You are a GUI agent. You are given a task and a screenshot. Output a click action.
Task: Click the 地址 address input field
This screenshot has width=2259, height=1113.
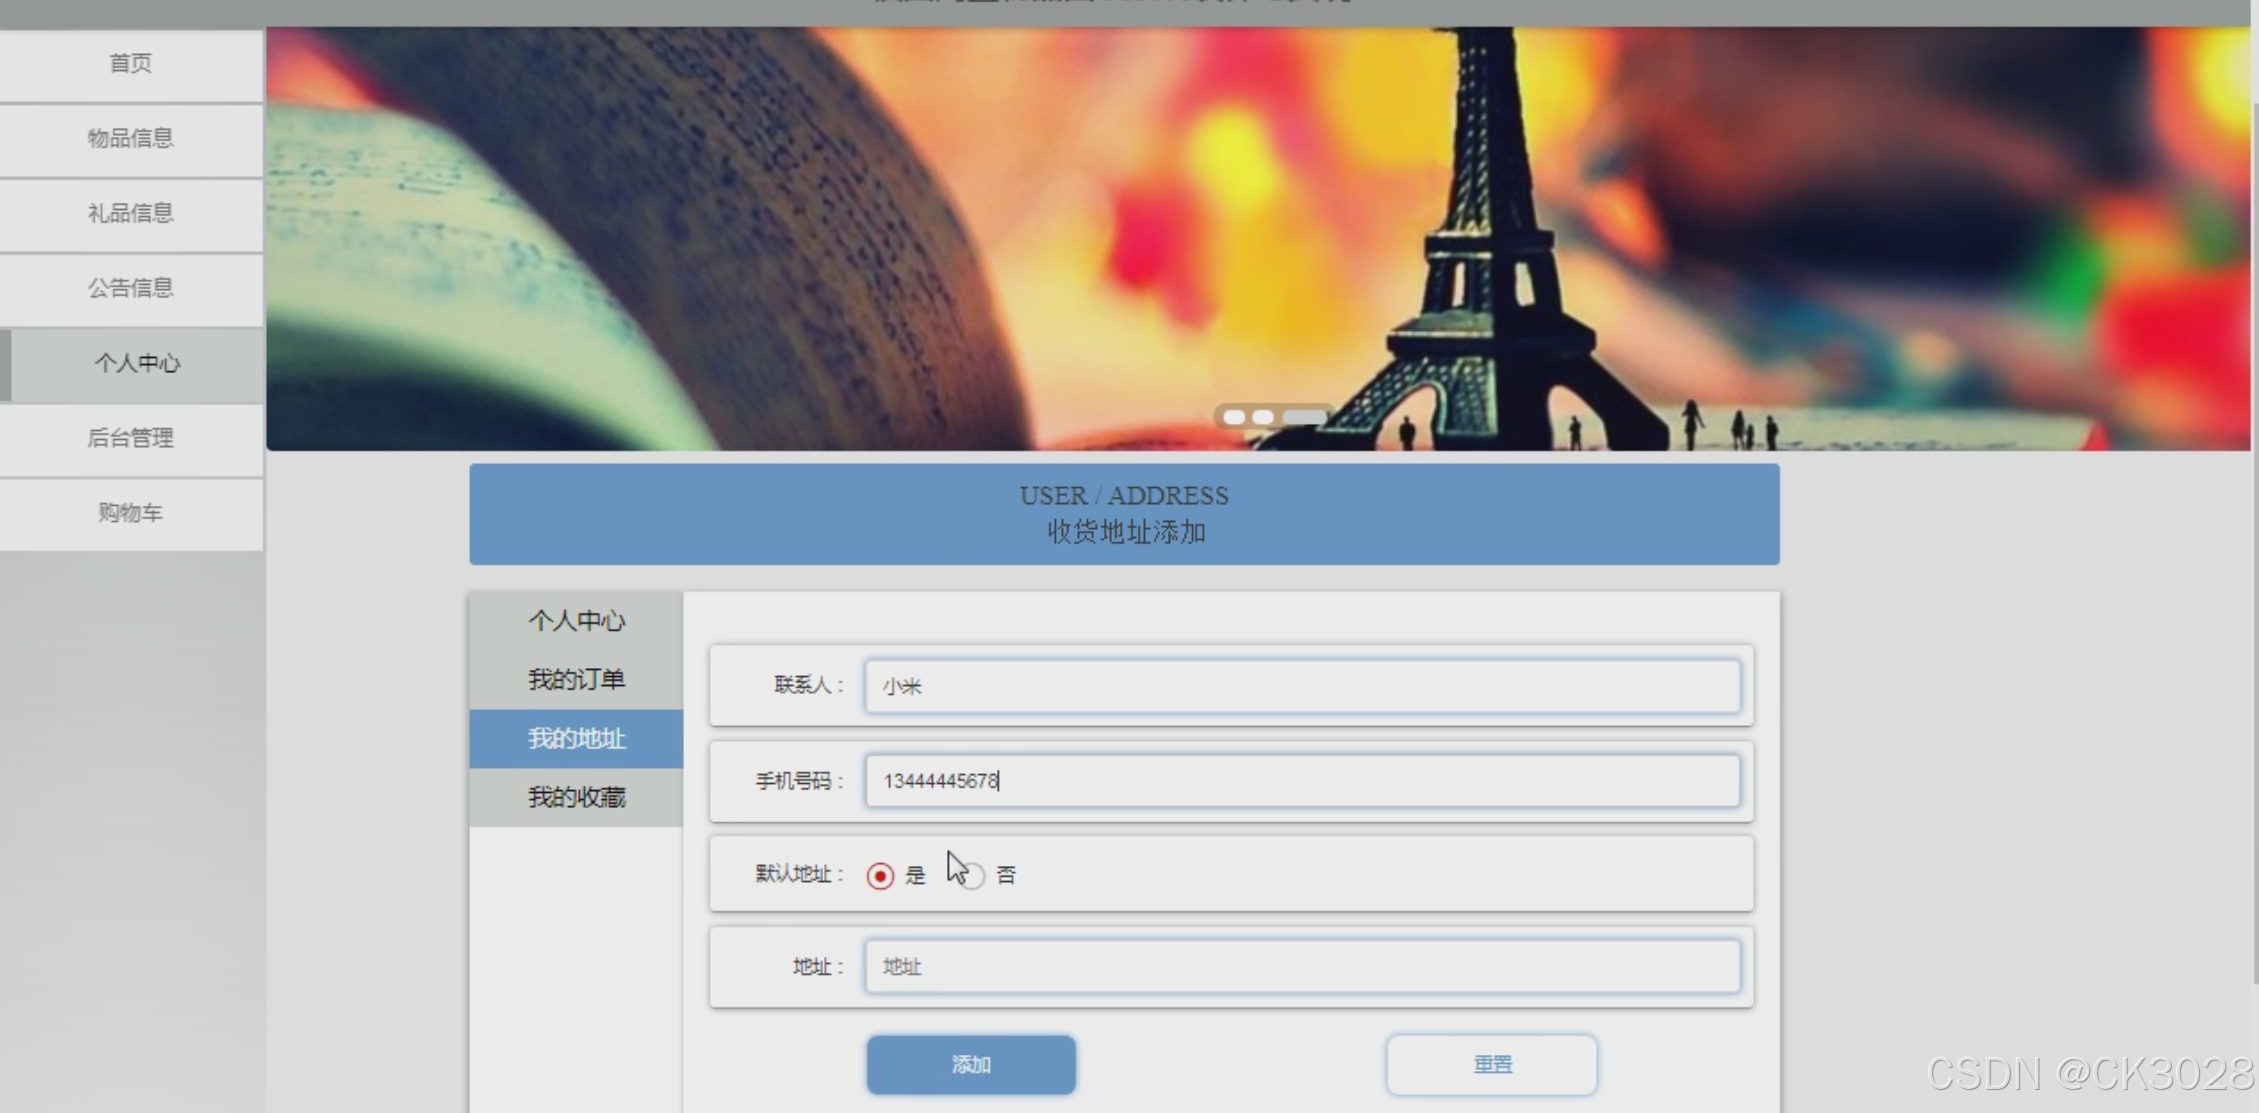[x=1301, y=967]
